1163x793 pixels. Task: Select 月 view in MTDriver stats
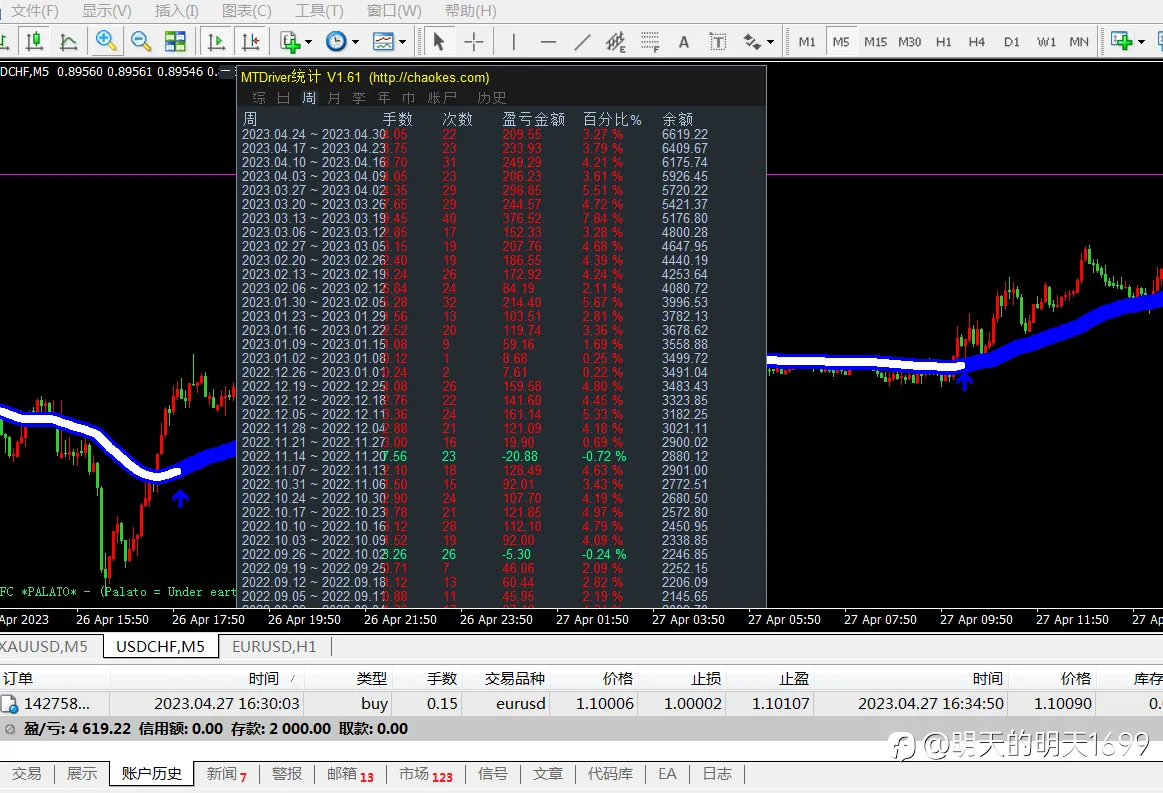pyautogui.click(x=334, y=98)
